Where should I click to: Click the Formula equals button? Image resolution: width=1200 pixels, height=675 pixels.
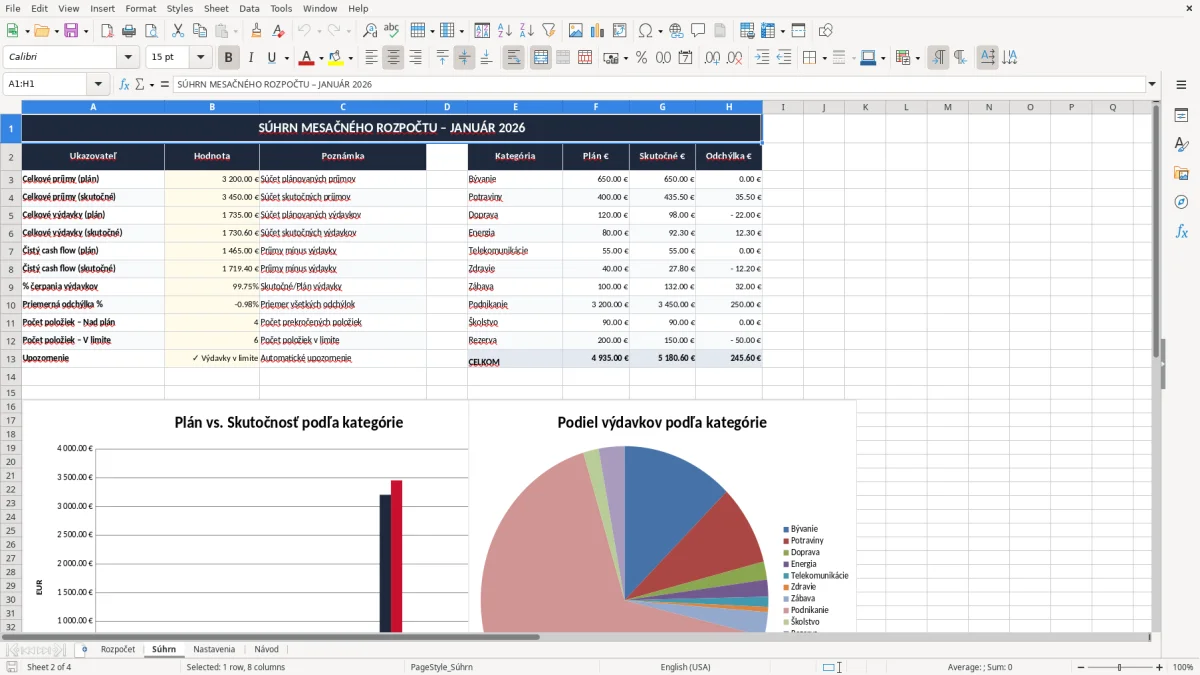pos(164,84)
